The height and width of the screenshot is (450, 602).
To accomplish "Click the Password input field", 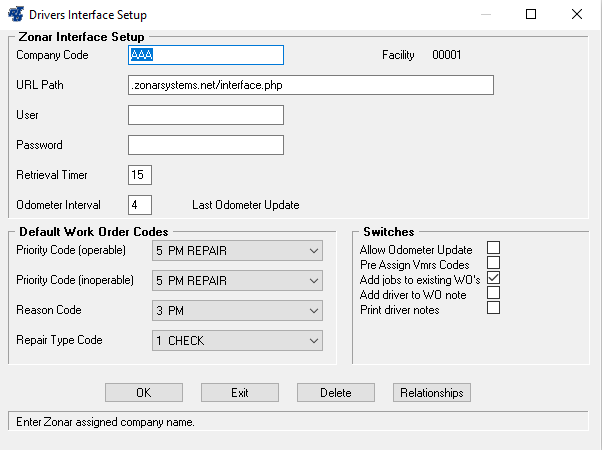I will pos(206,145).
